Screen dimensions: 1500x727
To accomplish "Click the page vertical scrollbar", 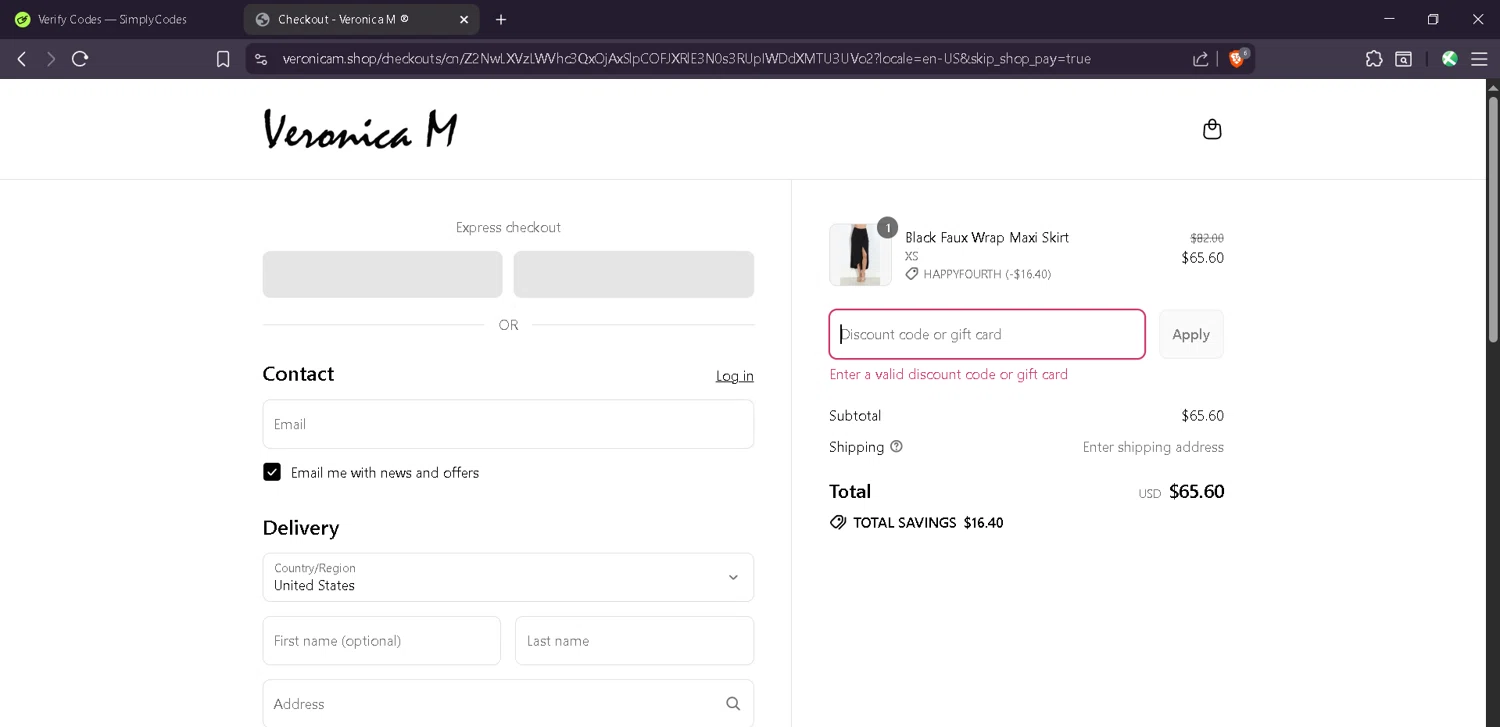I will coord(1493,220).
